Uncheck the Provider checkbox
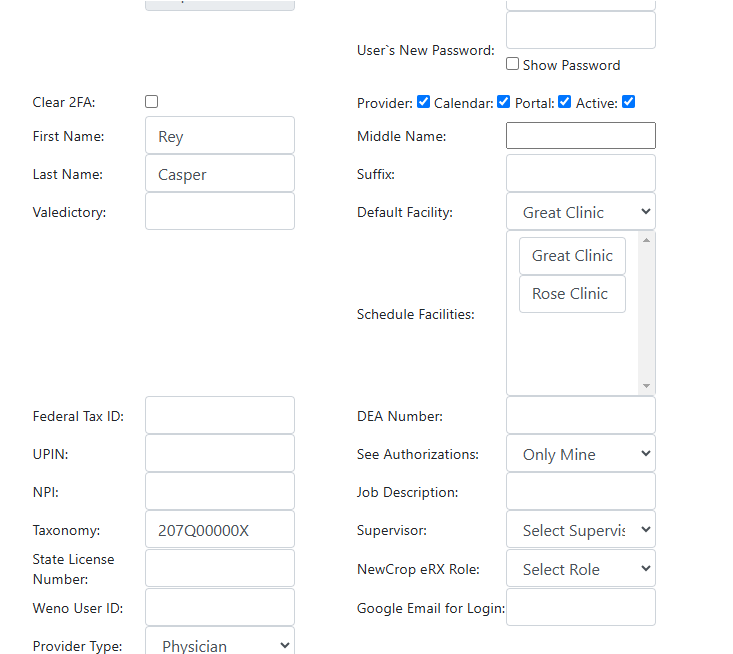733x654 pixels. coord(424,101)
